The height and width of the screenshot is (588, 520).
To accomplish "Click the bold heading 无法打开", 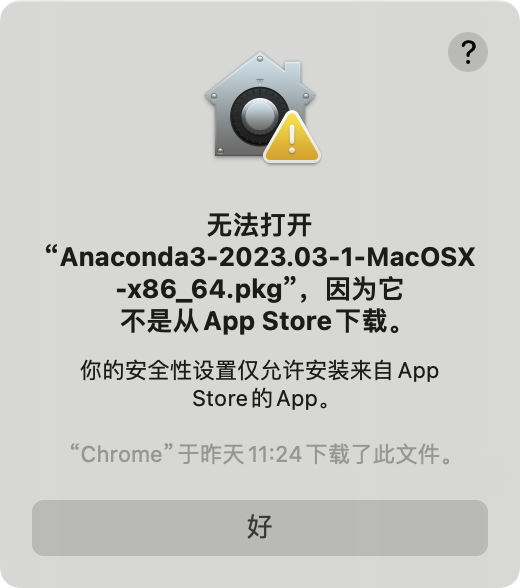I will coord(259,225).
